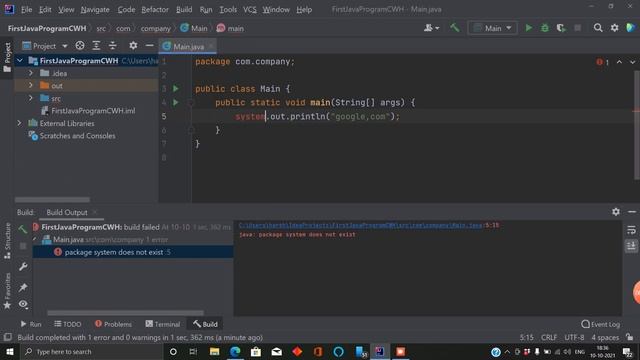Open the Main run configuration dropdown
The width and height of the screenshot is (640, 360).
pyautogui.click(x=492, y=28)
